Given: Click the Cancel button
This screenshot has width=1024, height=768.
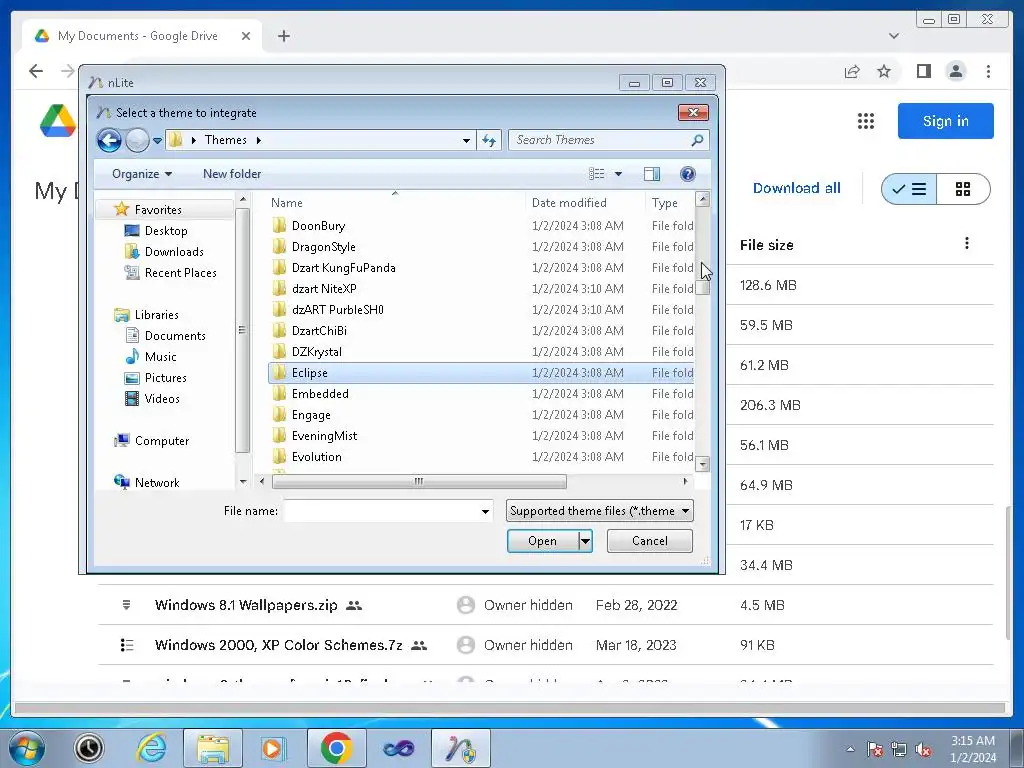Looking at the screenshot, I should pyautogui.click(x=650, y=541).
